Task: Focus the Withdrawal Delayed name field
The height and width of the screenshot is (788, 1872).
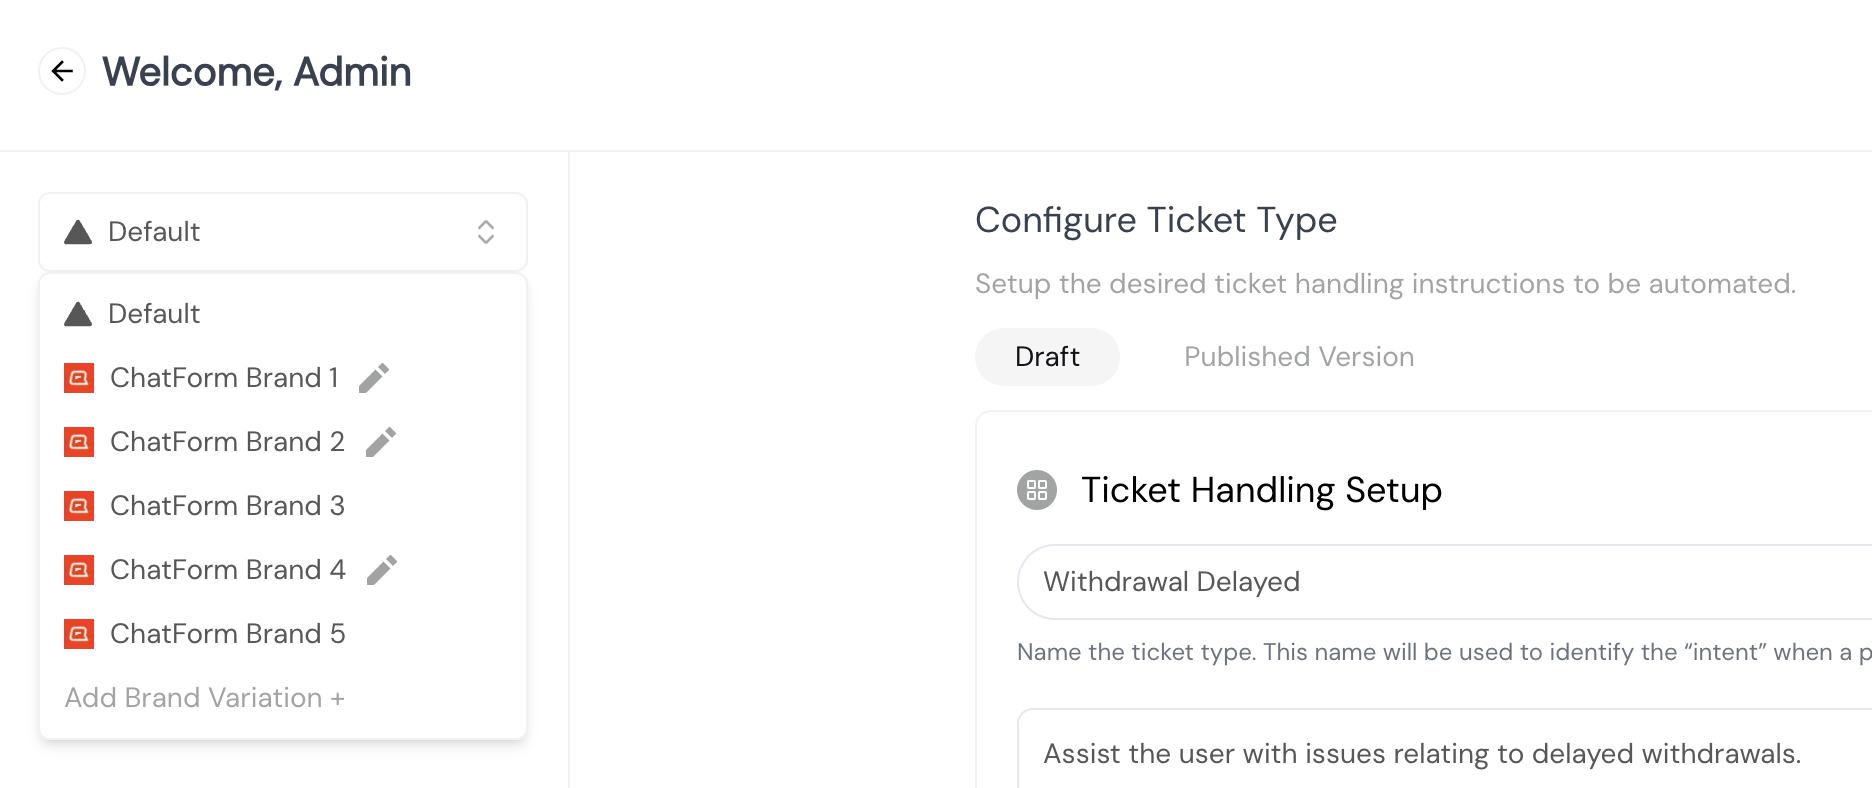Action: pyautogui.click(x=1445, y=582)
